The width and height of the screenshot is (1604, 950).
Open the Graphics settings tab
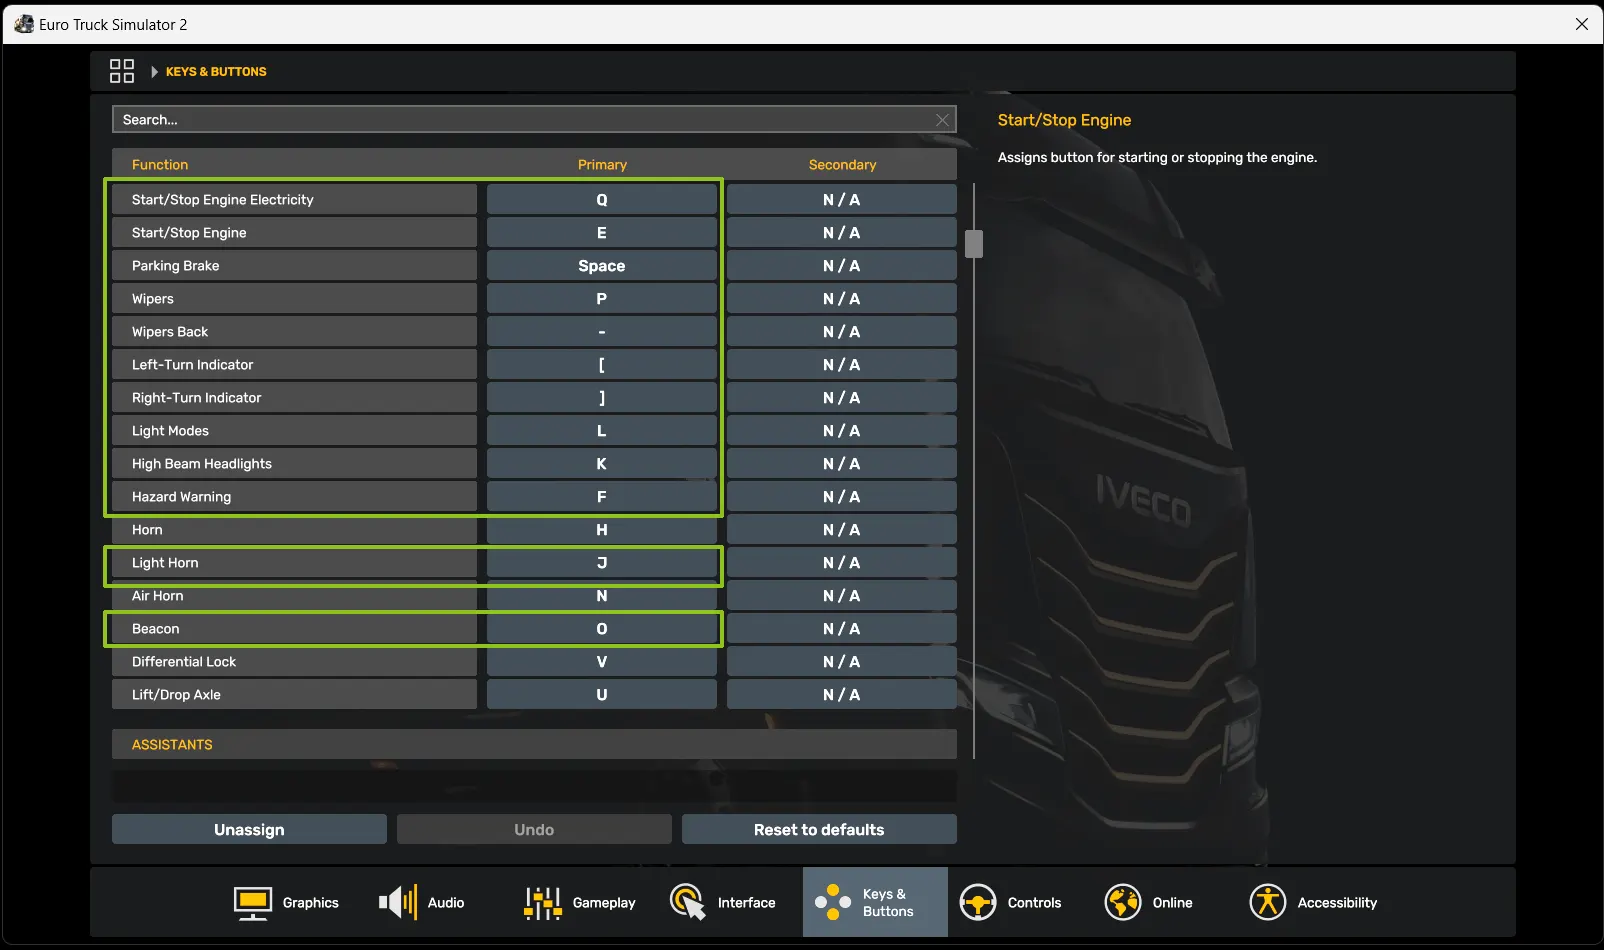coord(286,903)
